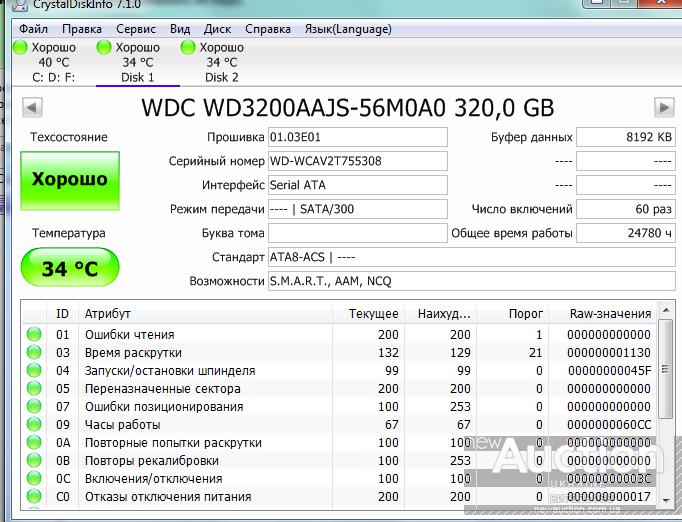Screen dimensions: 682x522
Task: Click the status dot for Ошибки позиционирования
Action: click(x=34, y=406)
